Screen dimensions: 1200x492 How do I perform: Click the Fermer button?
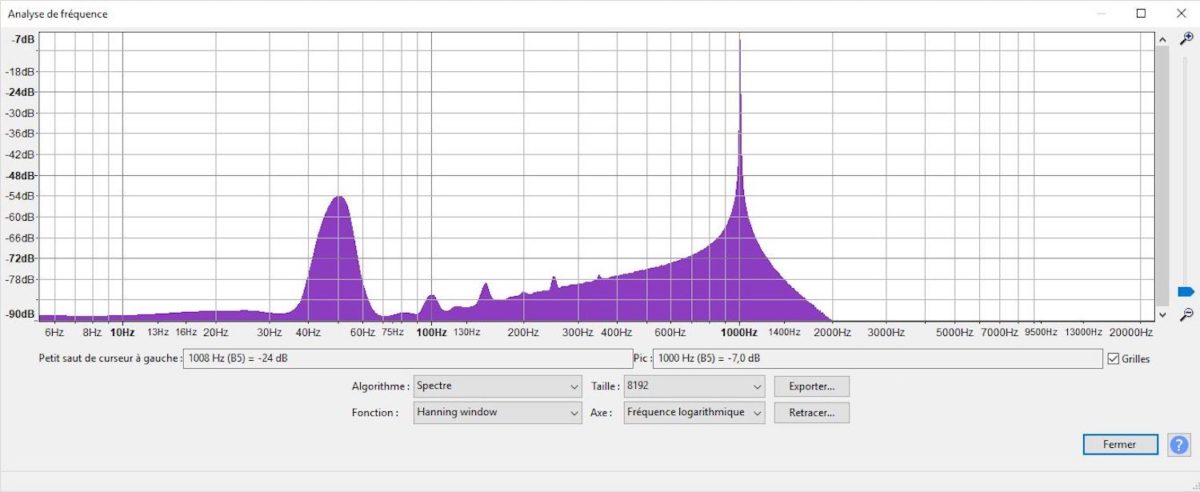[1121, 444]
